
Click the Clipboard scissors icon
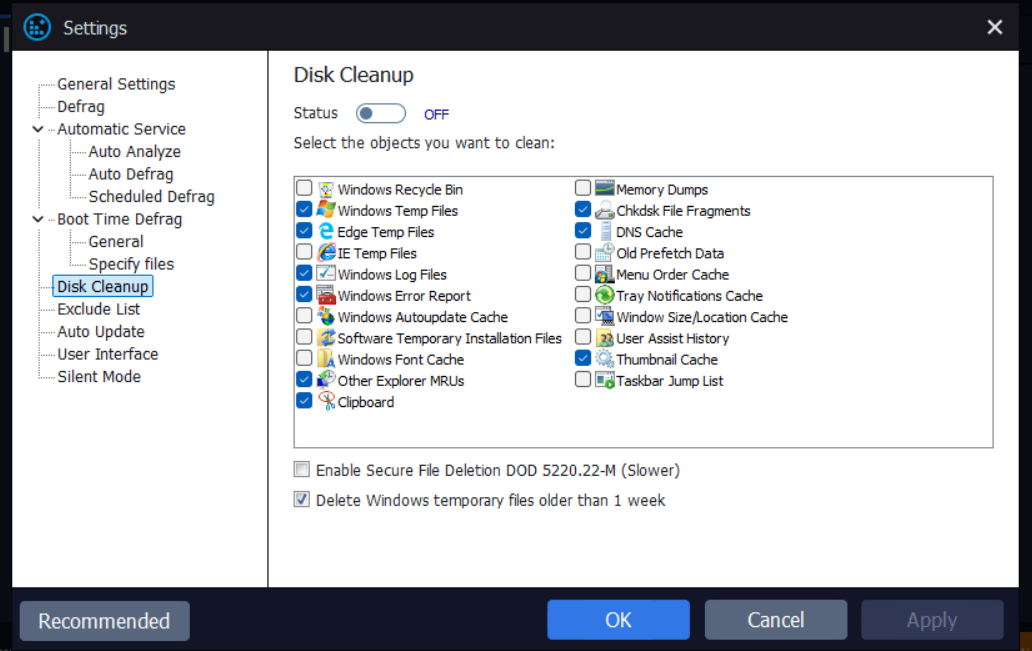(x=326, y=402)
